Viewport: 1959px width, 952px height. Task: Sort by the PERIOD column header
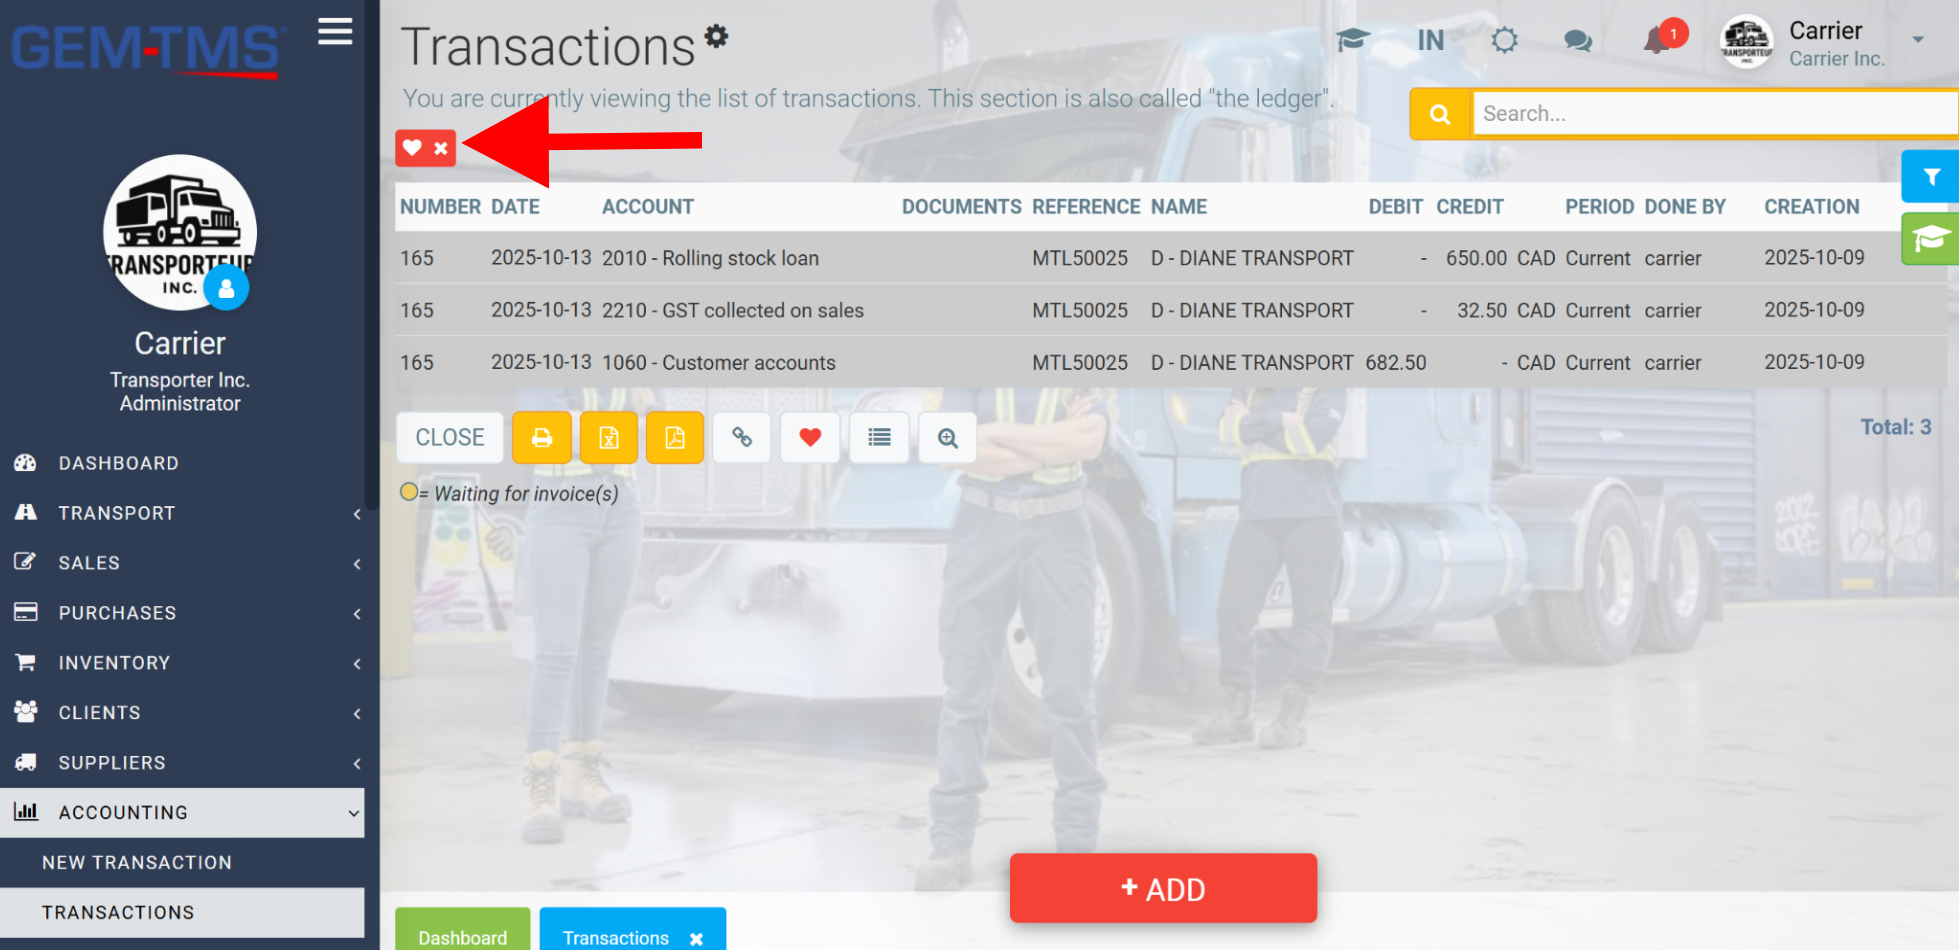pyautogui.click(x=1600, y=207)
